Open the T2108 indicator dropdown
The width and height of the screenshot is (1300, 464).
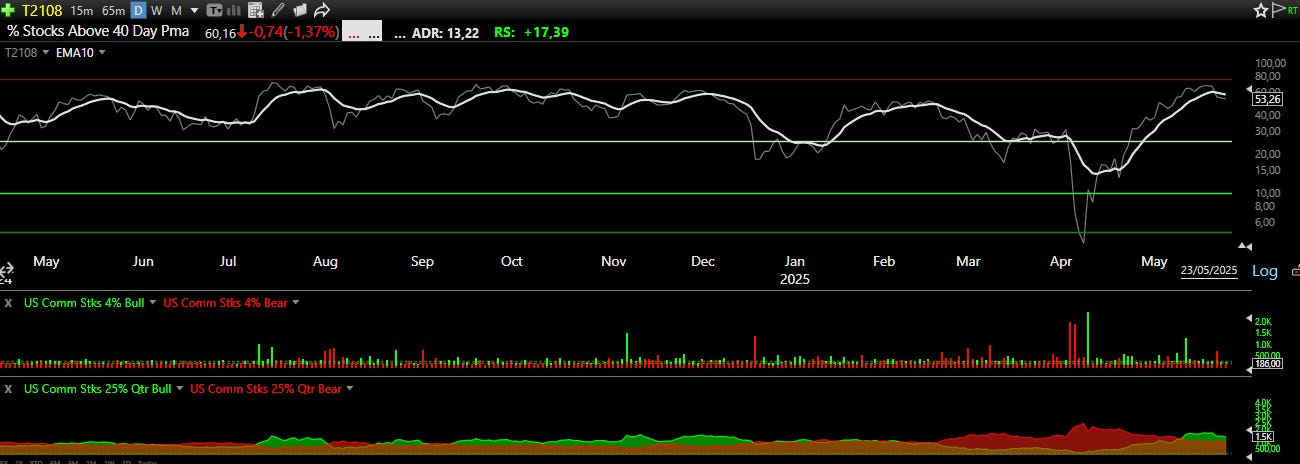(45, 52)
